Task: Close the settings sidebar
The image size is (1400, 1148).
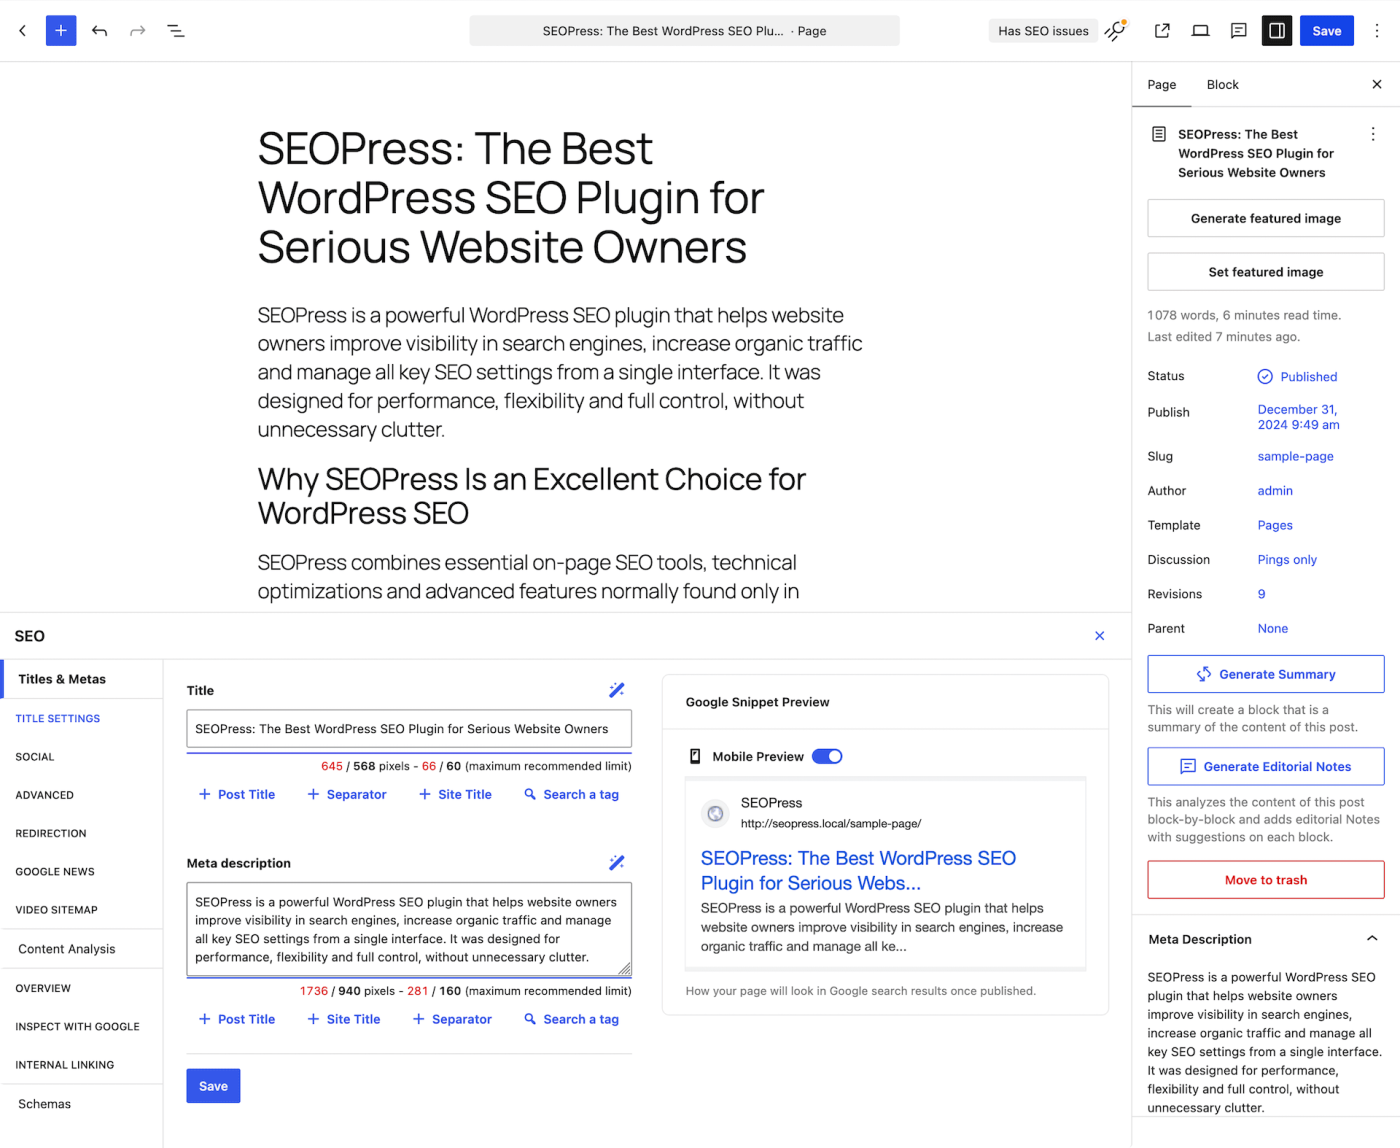Action: 1377,85
